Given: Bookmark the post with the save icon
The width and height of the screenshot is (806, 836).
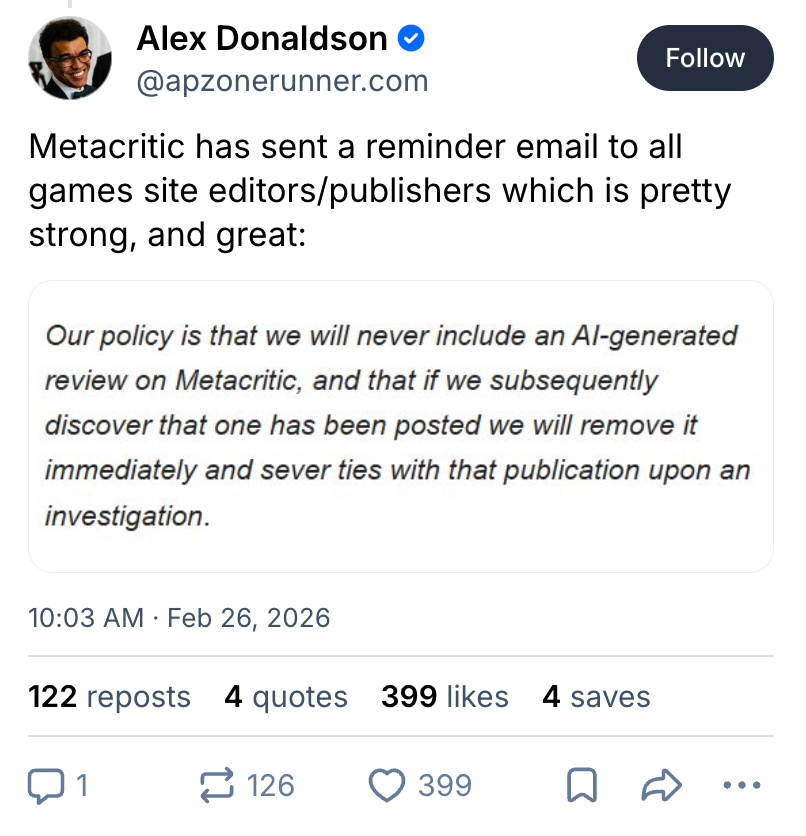Looking at the screenshot, I should coord(583,786).
